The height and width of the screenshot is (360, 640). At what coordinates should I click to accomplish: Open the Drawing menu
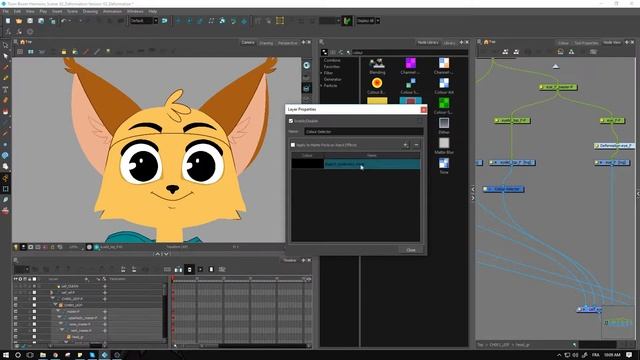[x=90, y=11]
